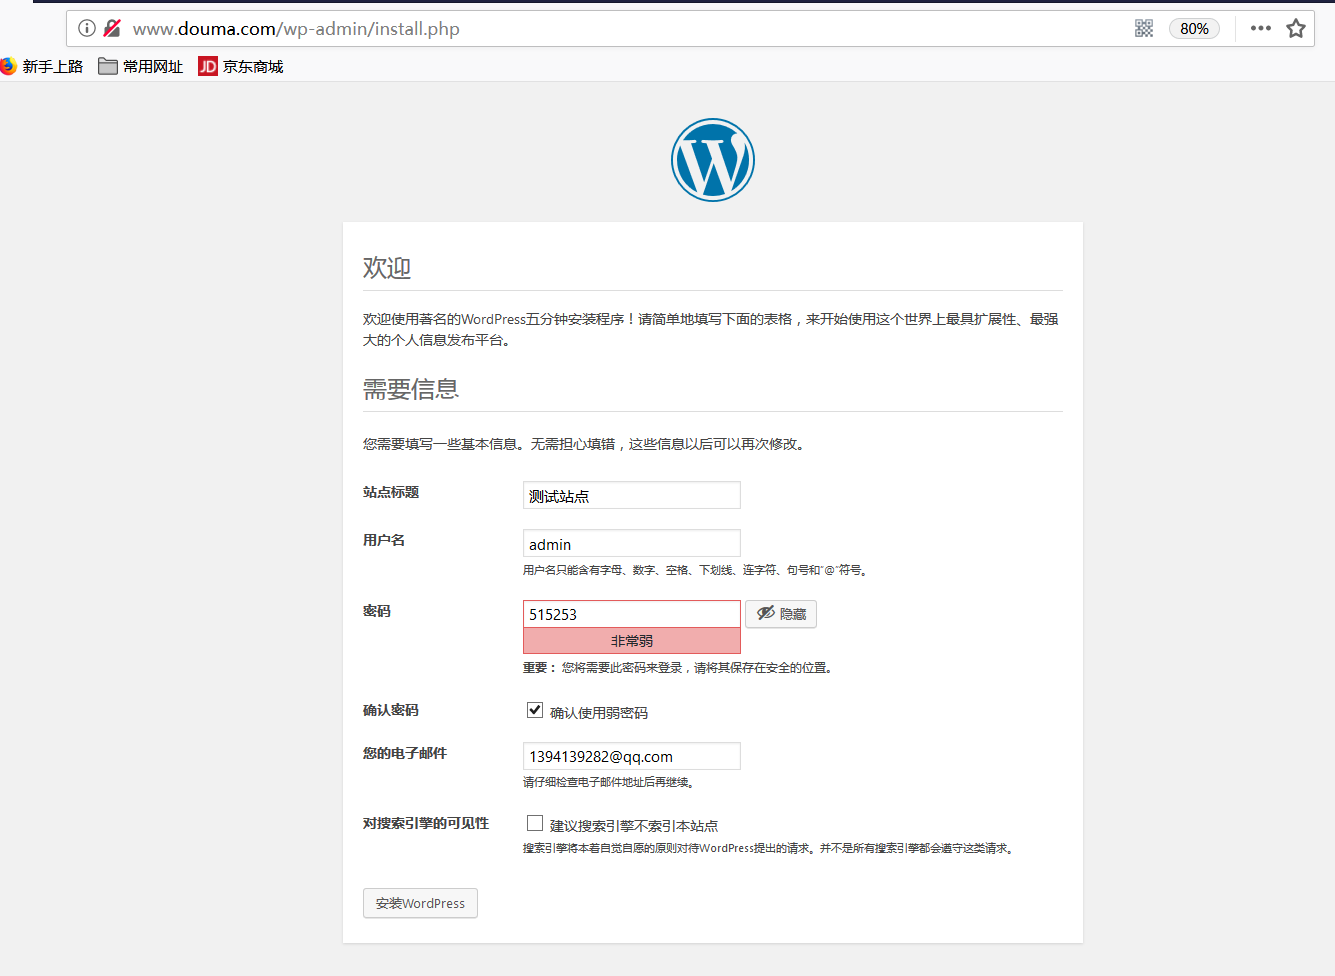Screen dimensions: 1335x976
Task: Open the 新手上路 Firefox bookmark
Action: click(41, 66)
